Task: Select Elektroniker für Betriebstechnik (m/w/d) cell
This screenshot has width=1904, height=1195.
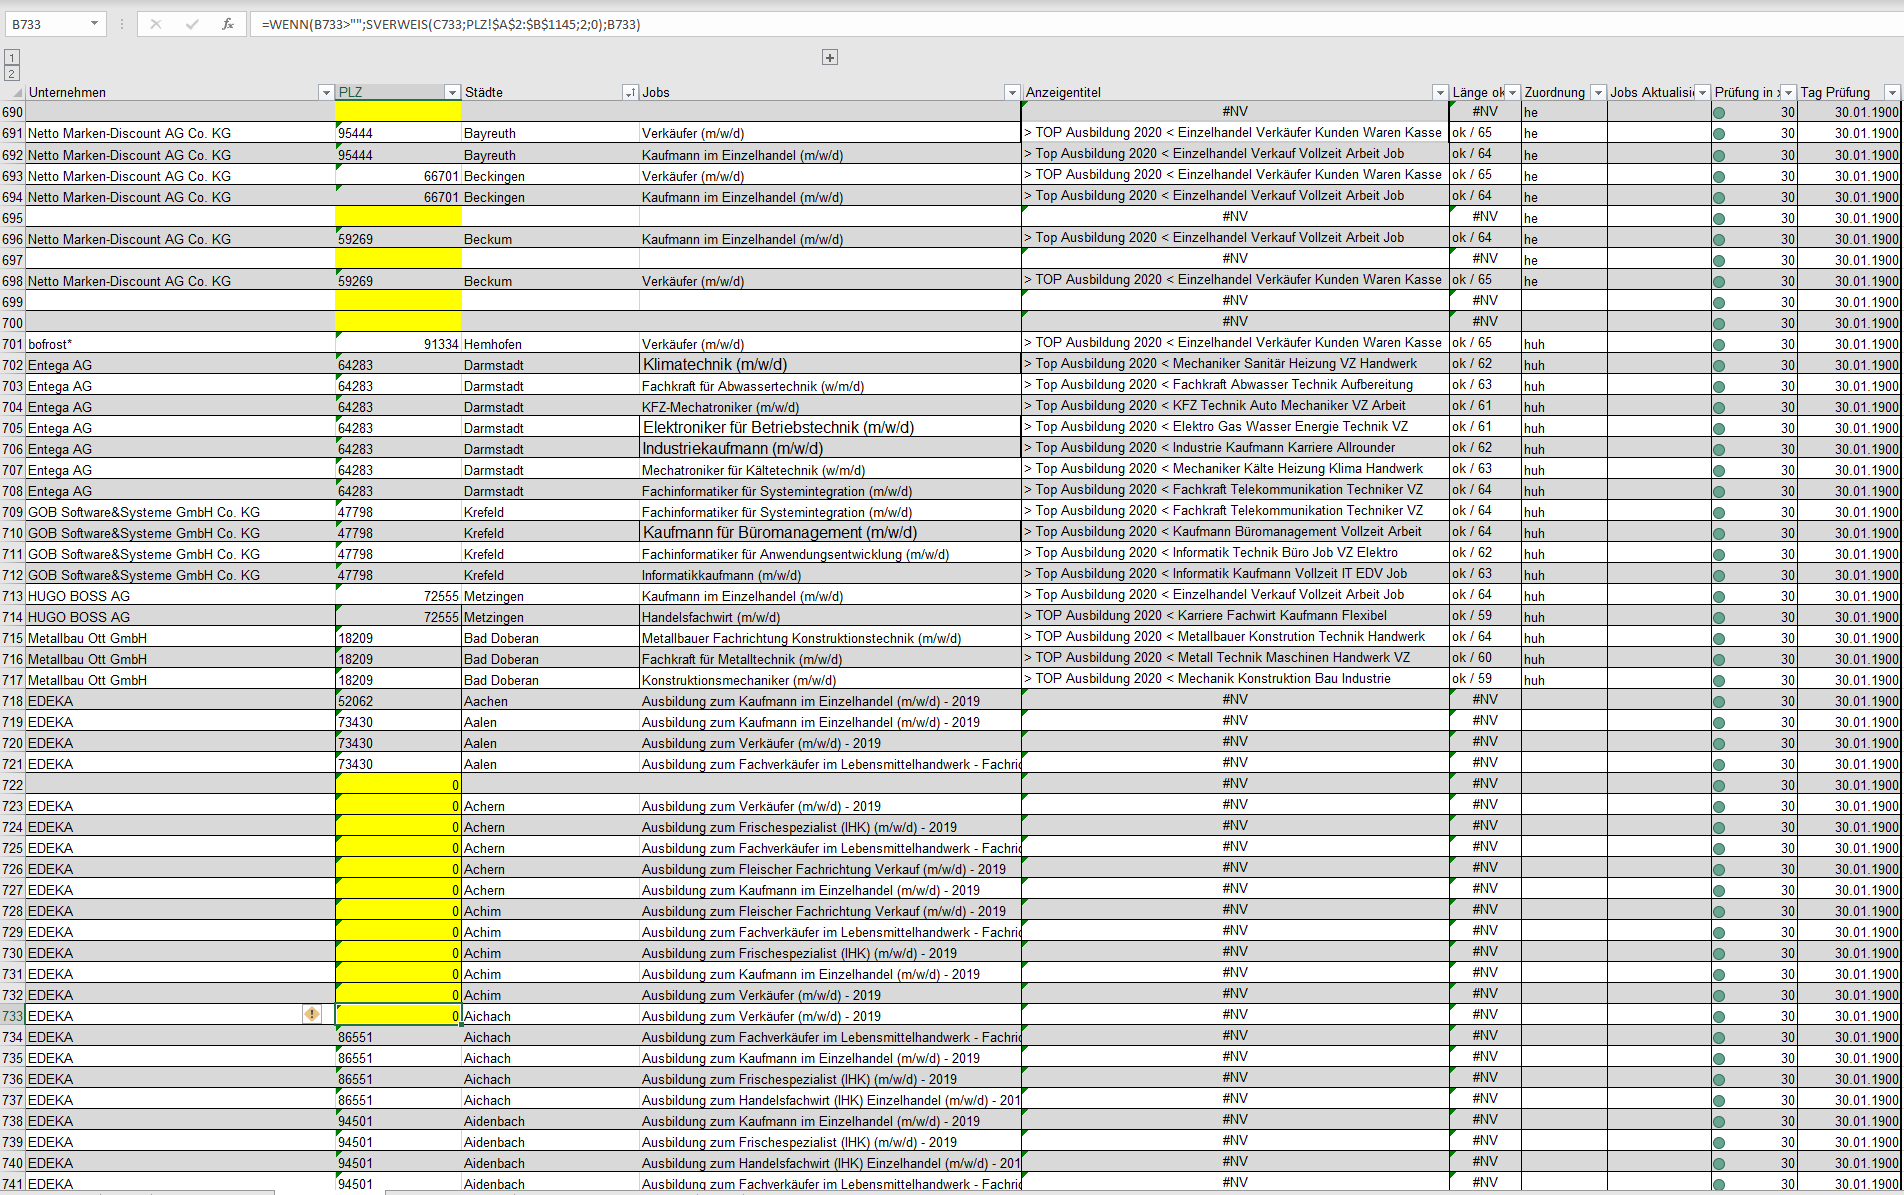Action: (830, 428)
